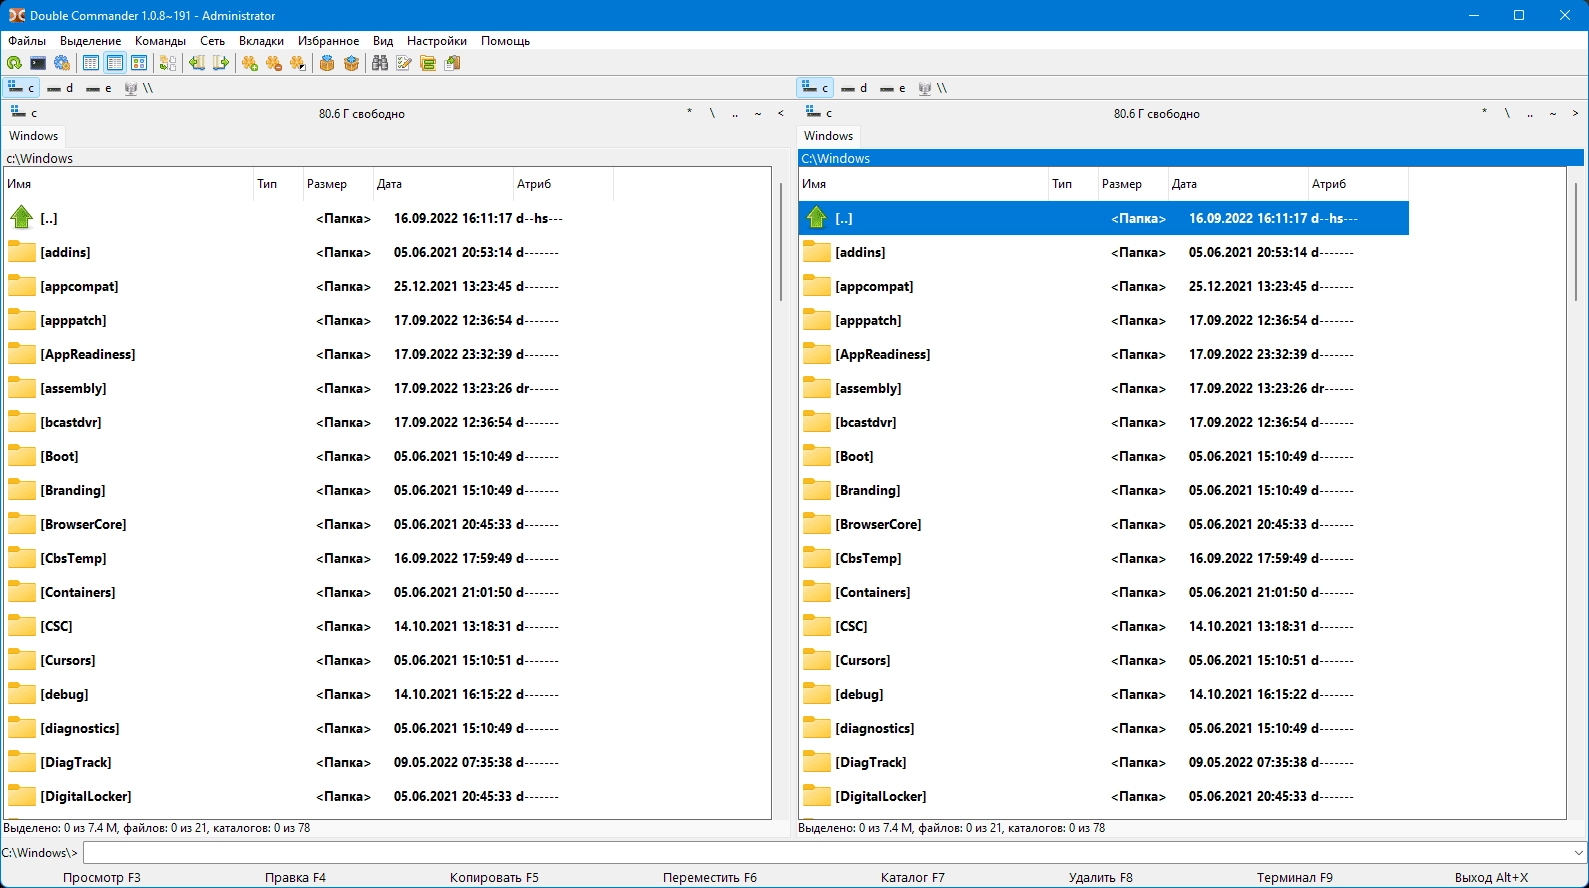Select the right panel Windows tab

(x=829, y=136)
